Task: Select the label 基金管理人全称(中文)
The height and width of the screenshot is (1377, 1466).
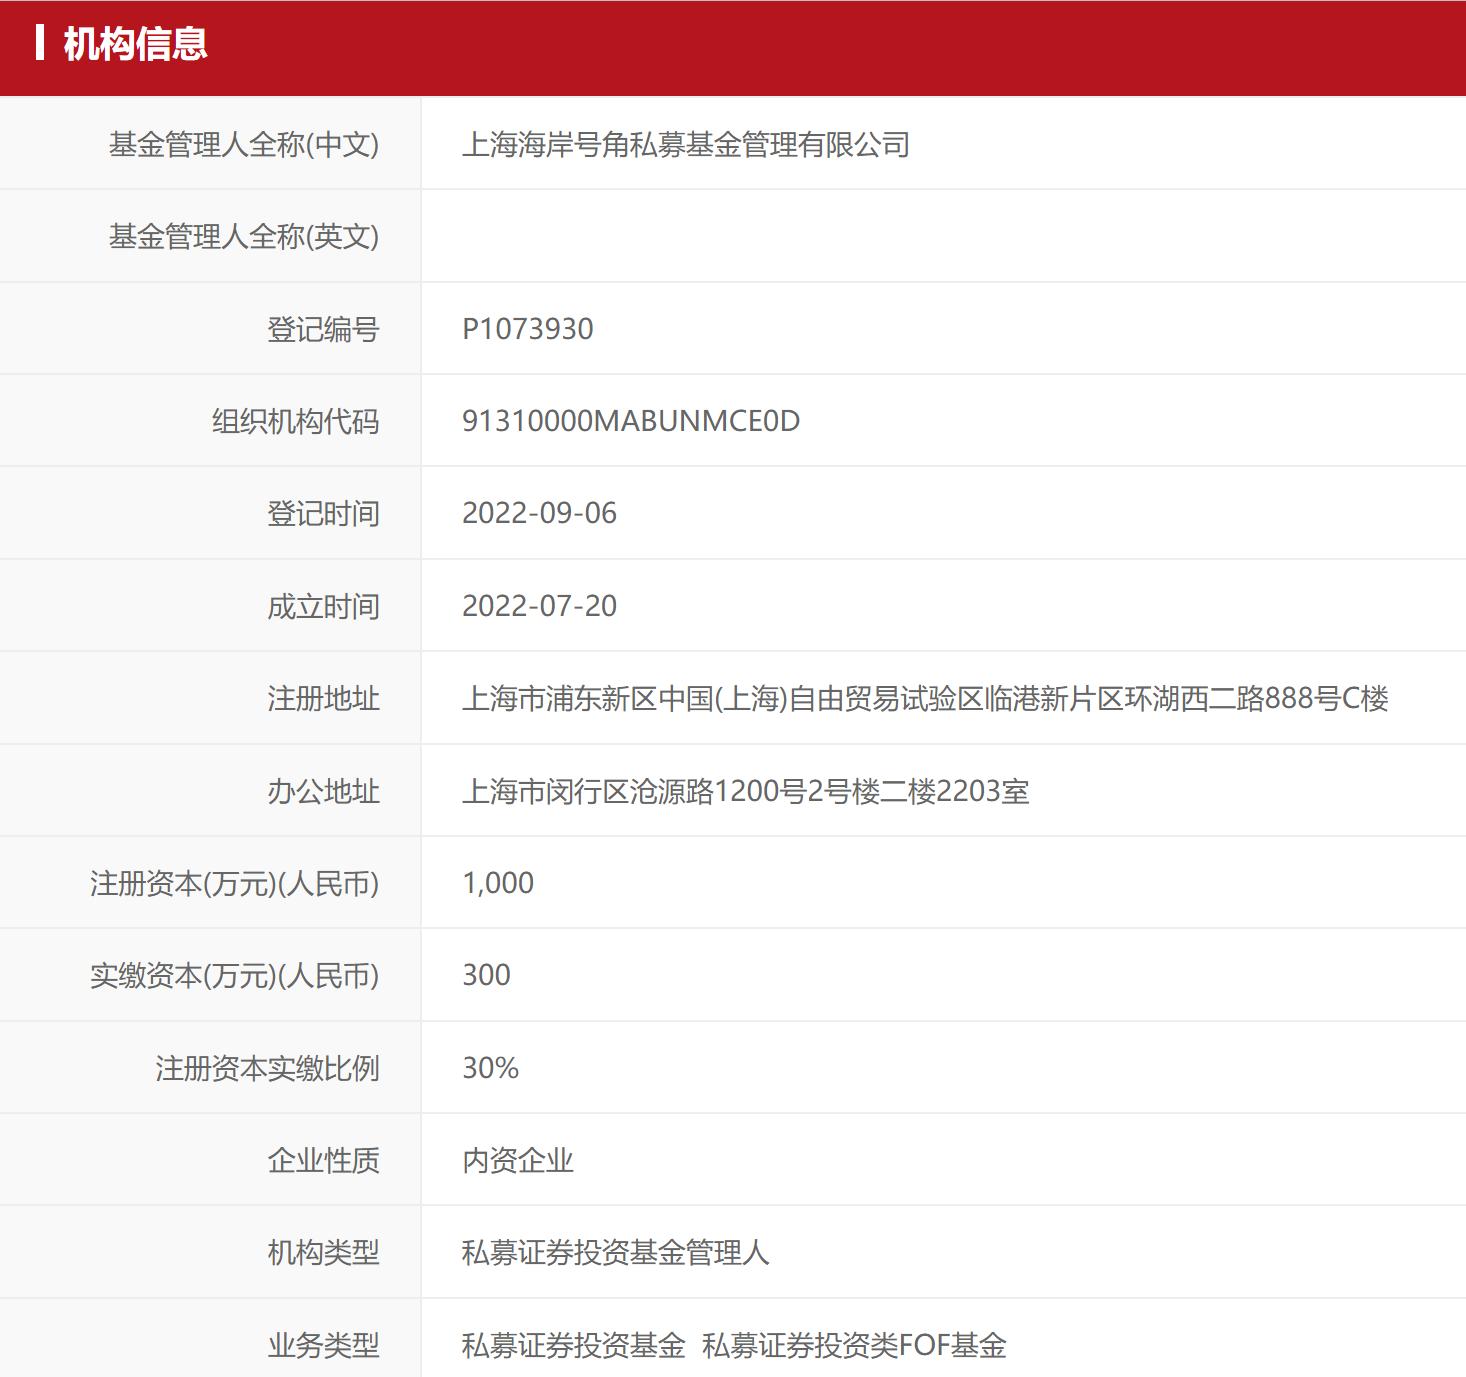Action: [x=244, y=145]
